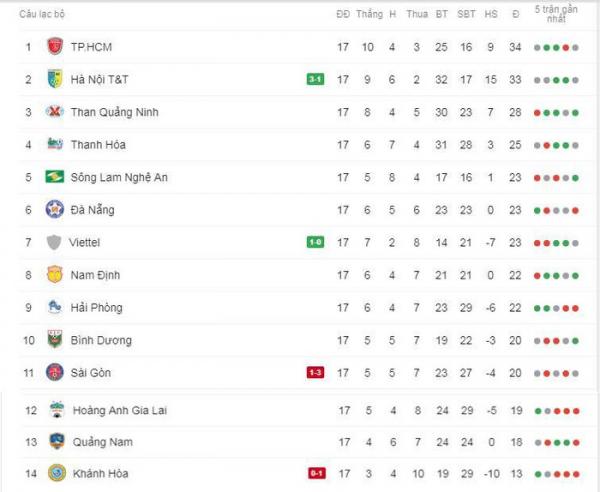Click the red 1-3 Sài Gòn score badge
Image resolution: width=600 pixels, height=492 pixels.
[x=315, y=373]
